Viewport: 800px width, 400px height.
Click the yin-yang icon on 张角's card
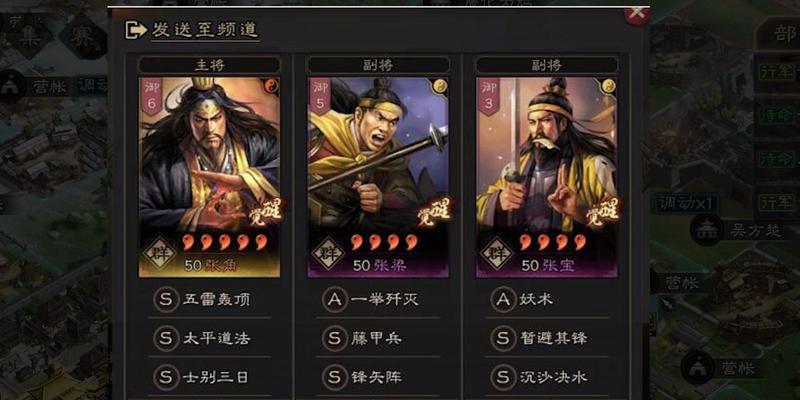click(271, 86)
